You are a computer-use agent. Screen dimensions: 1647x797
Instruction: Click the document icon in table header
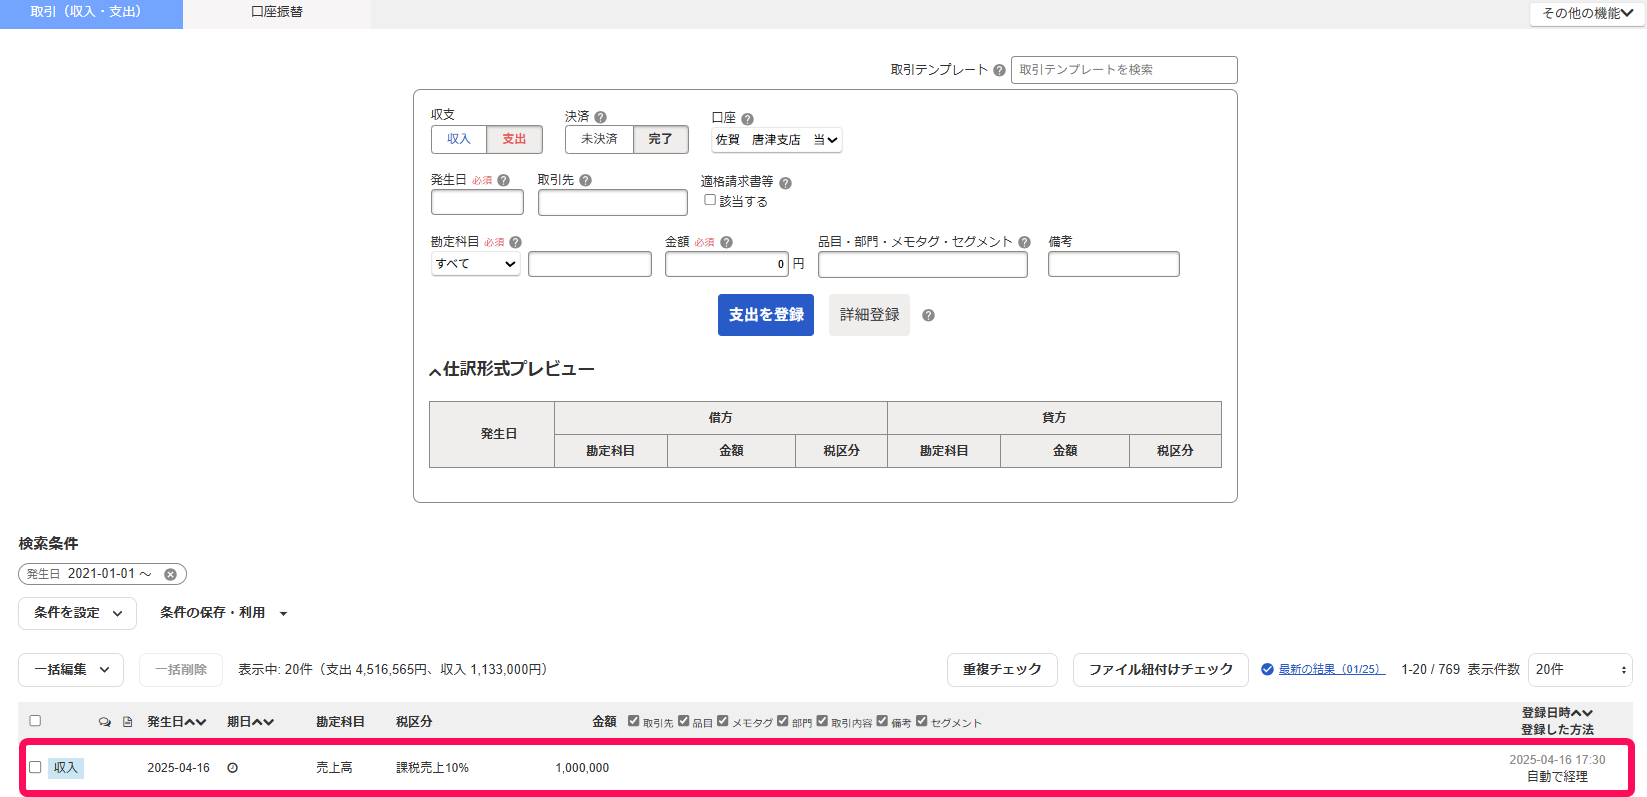127,722
